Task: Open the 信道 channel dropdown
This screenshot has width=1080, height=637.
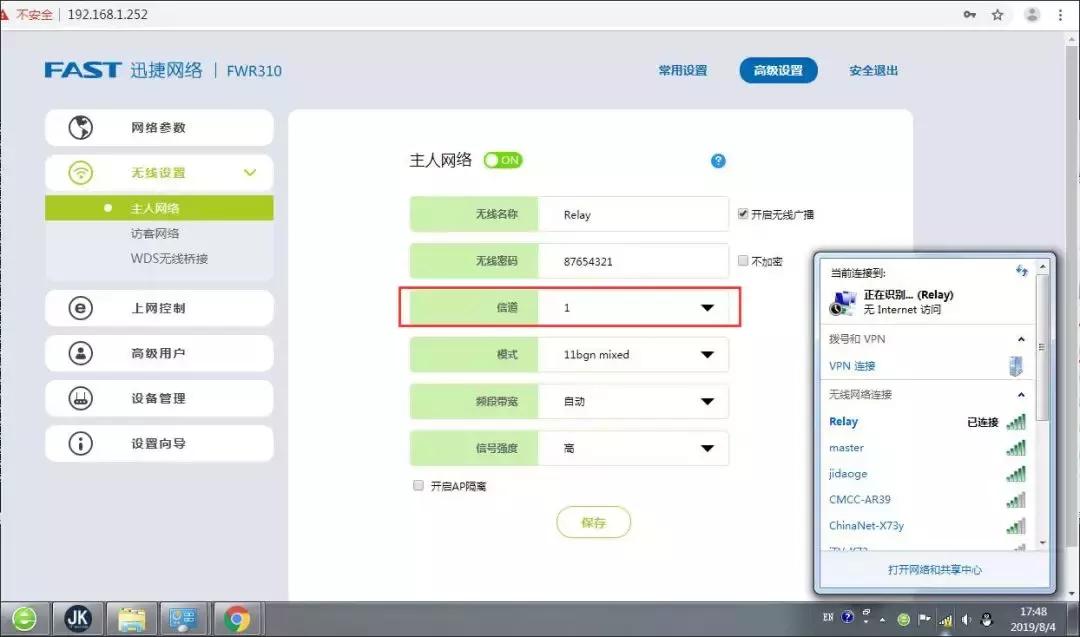Action: point(707,307)
